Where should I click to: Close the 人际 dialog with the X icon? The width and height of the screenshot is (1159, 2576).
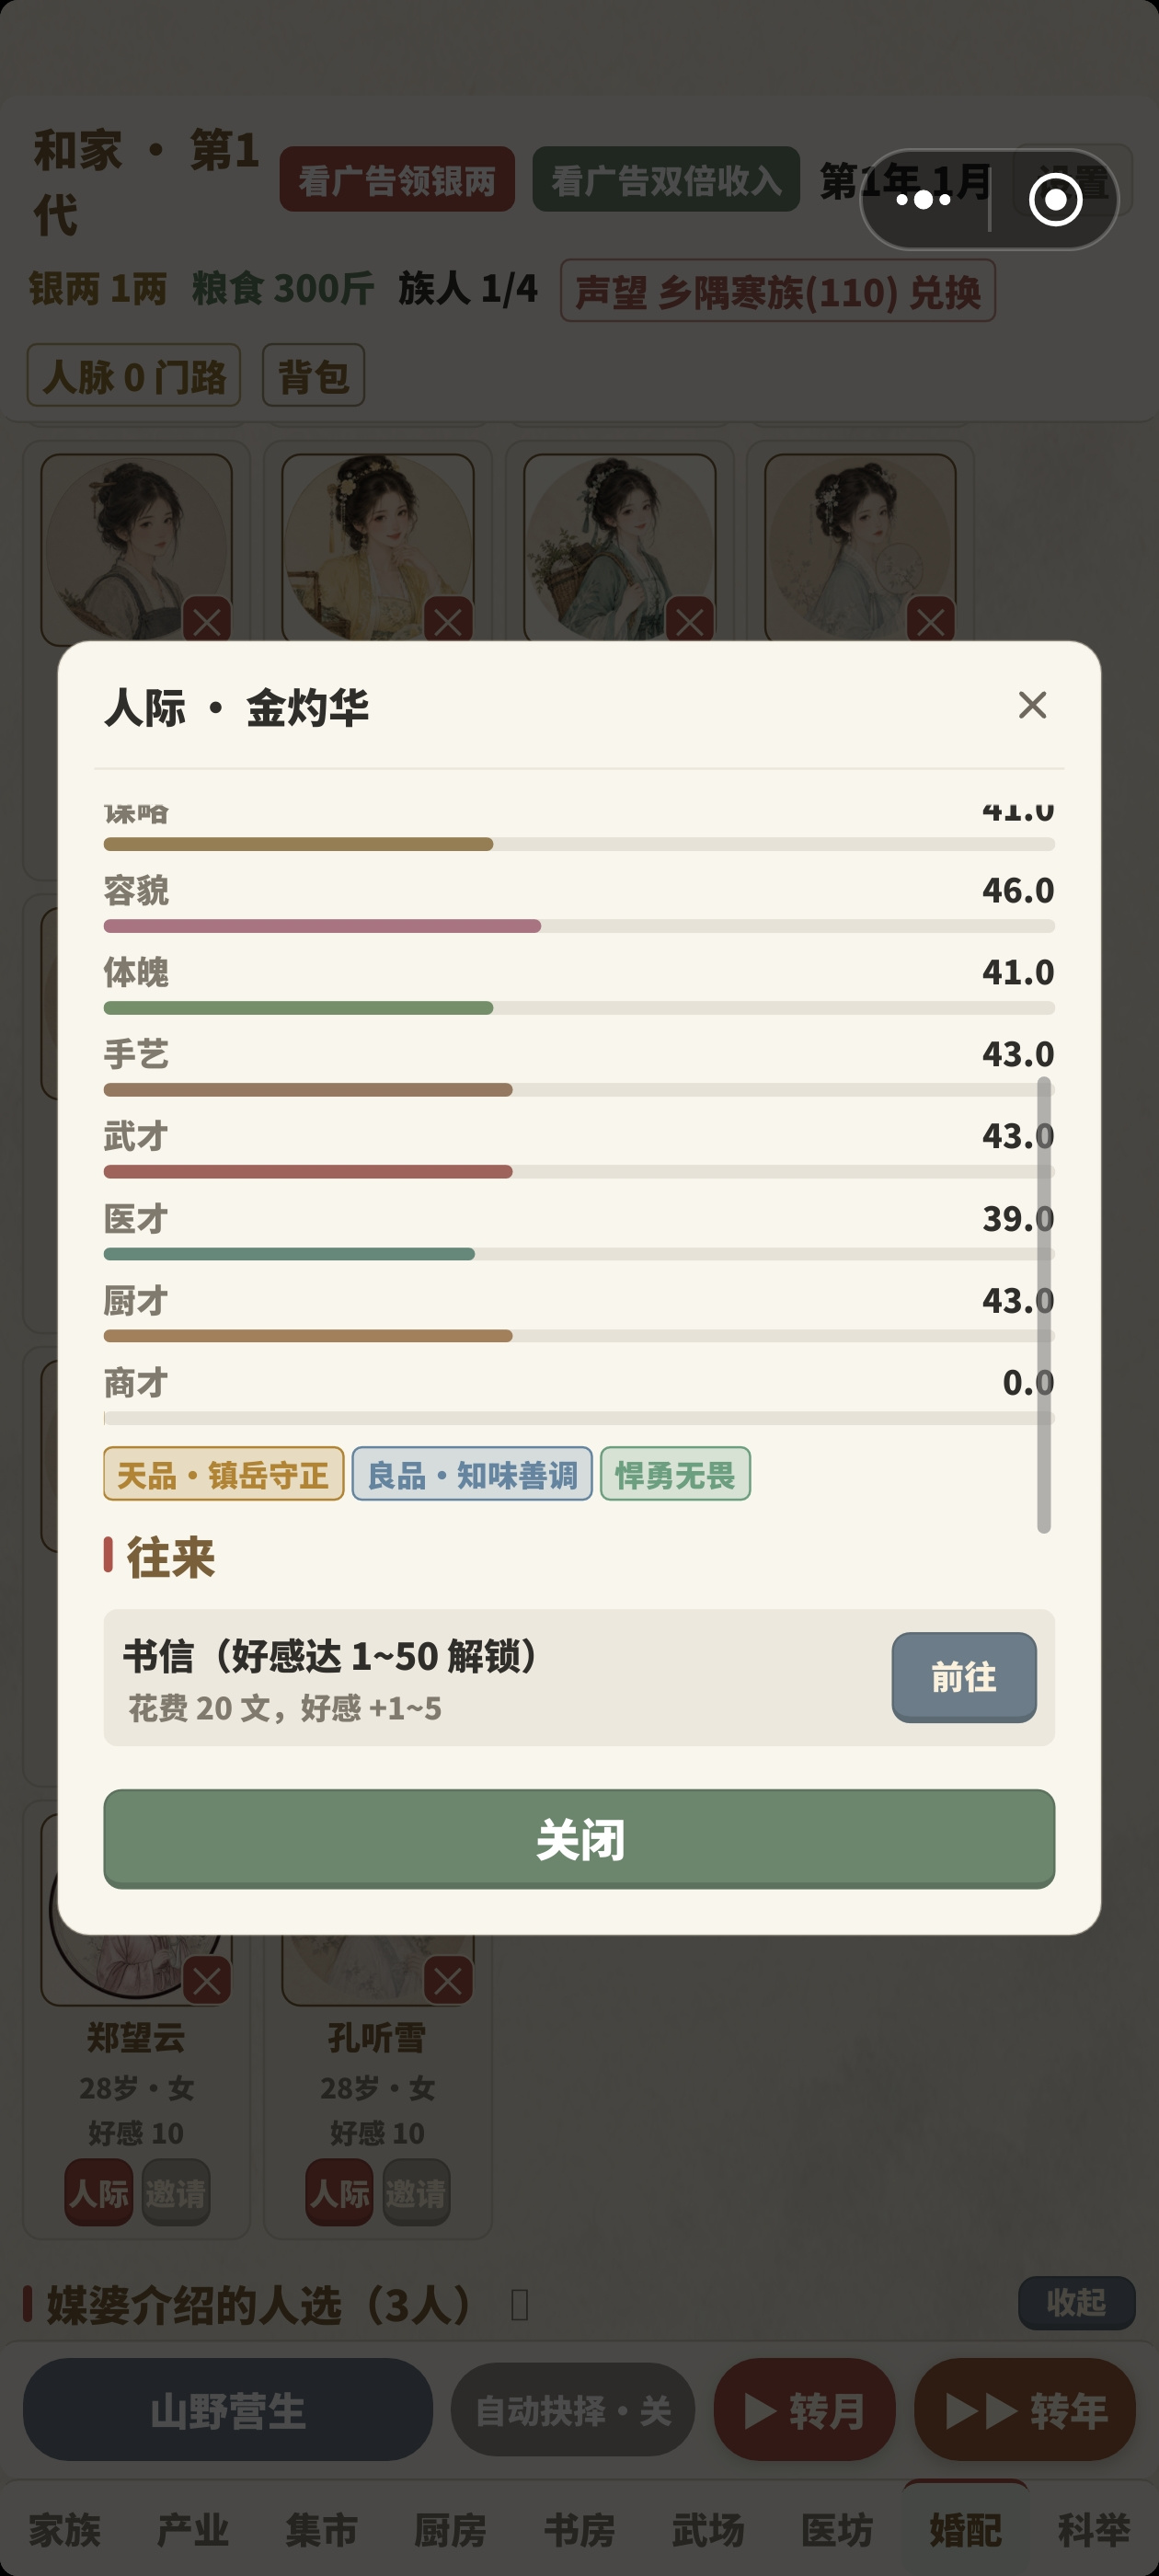[1032, 705]
